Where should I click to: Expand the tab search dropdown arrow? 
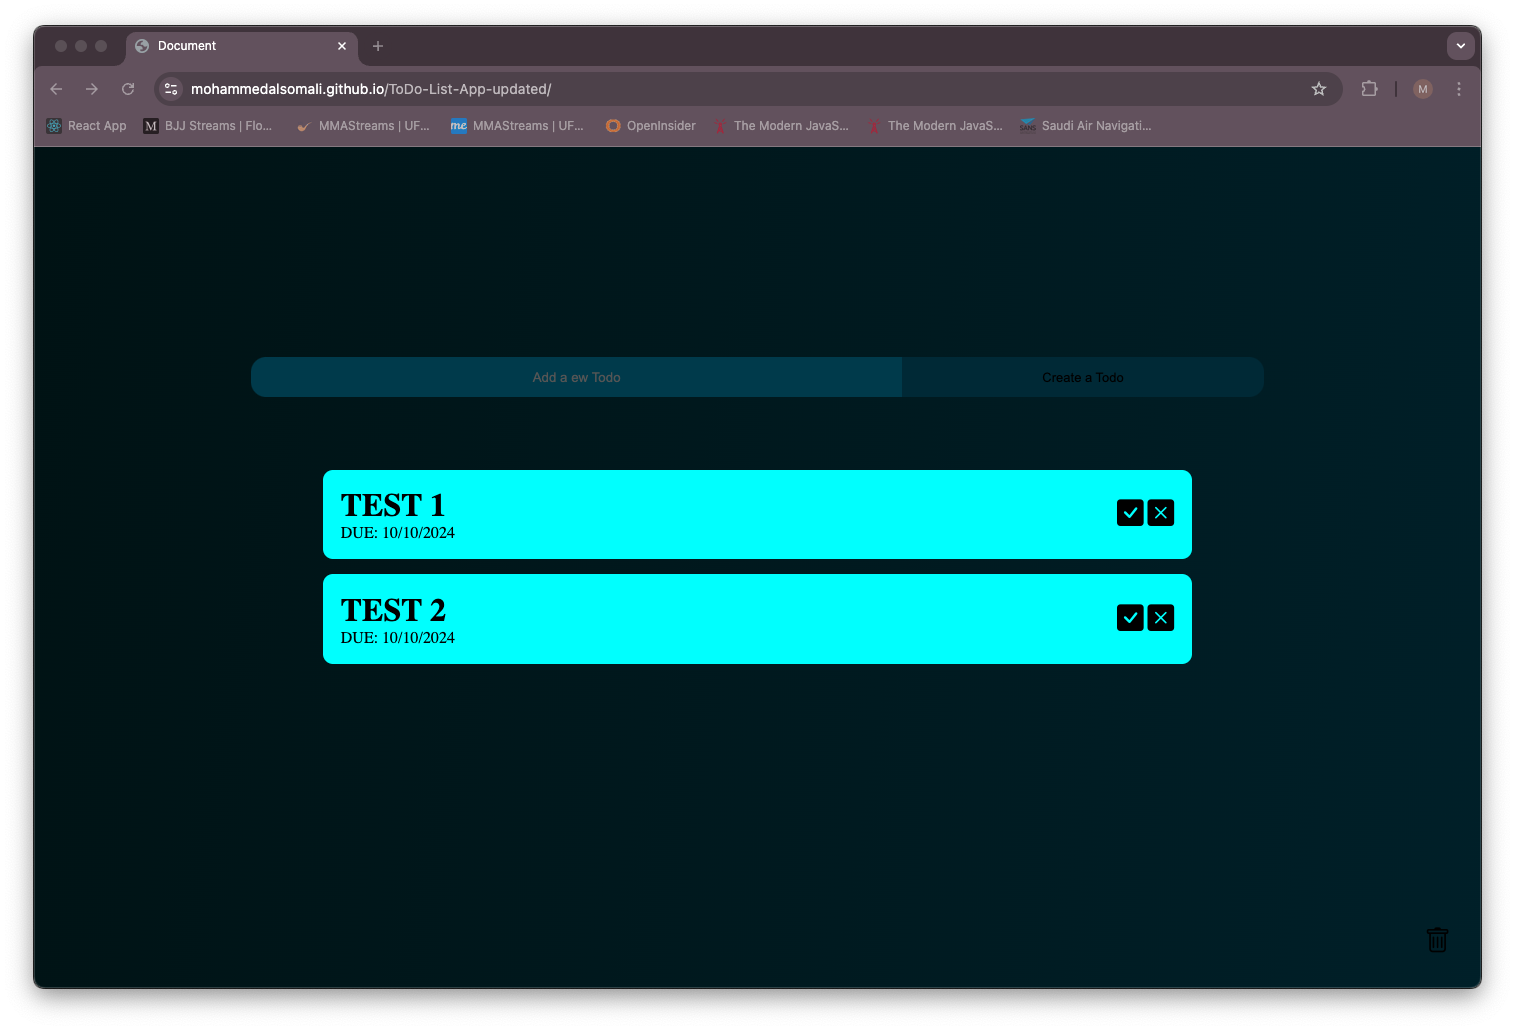point(1460,46)
